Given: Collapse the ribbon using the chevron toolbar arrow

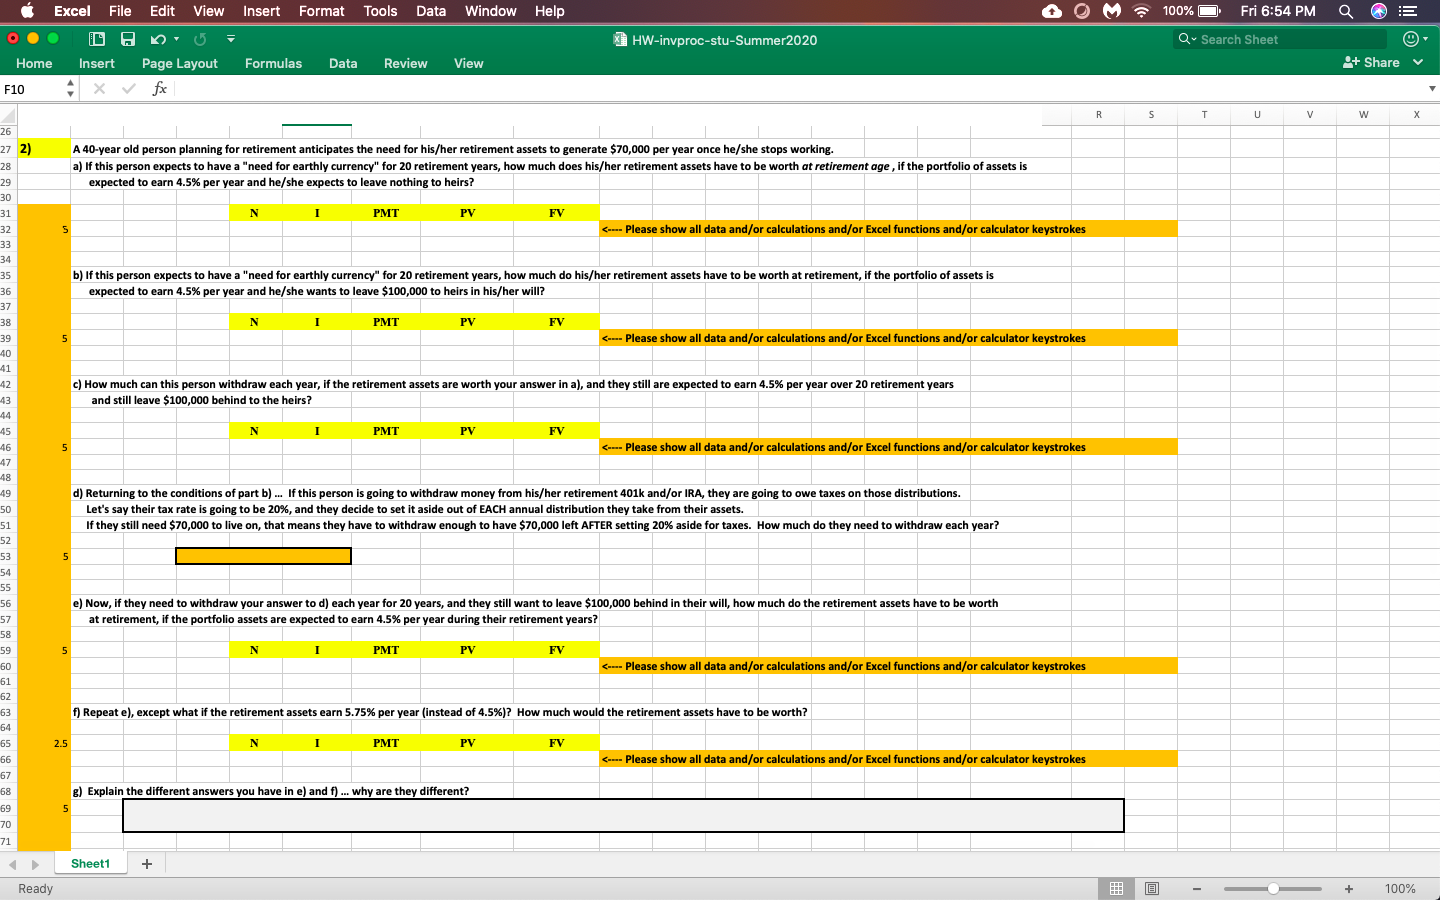Looking at the screenshot, I should point(230,37).
